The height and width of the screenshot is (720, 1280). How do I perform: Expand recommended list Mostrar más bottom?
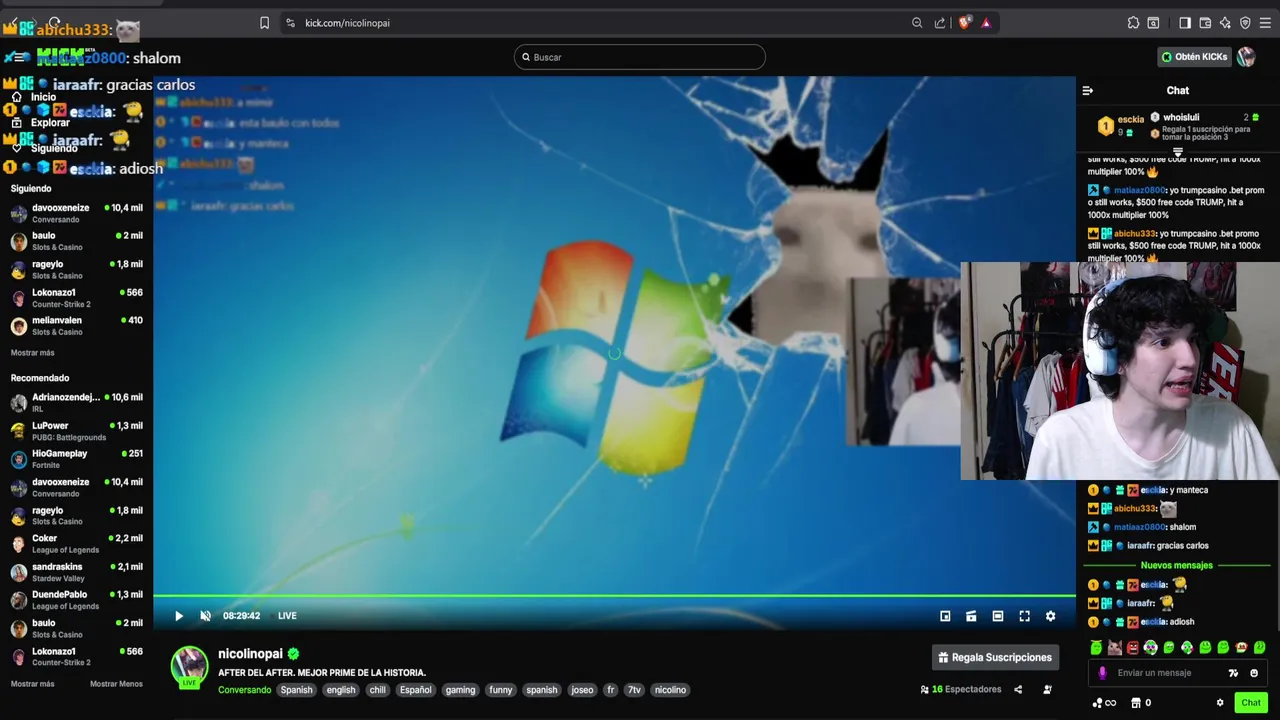(x=33, y=684)
